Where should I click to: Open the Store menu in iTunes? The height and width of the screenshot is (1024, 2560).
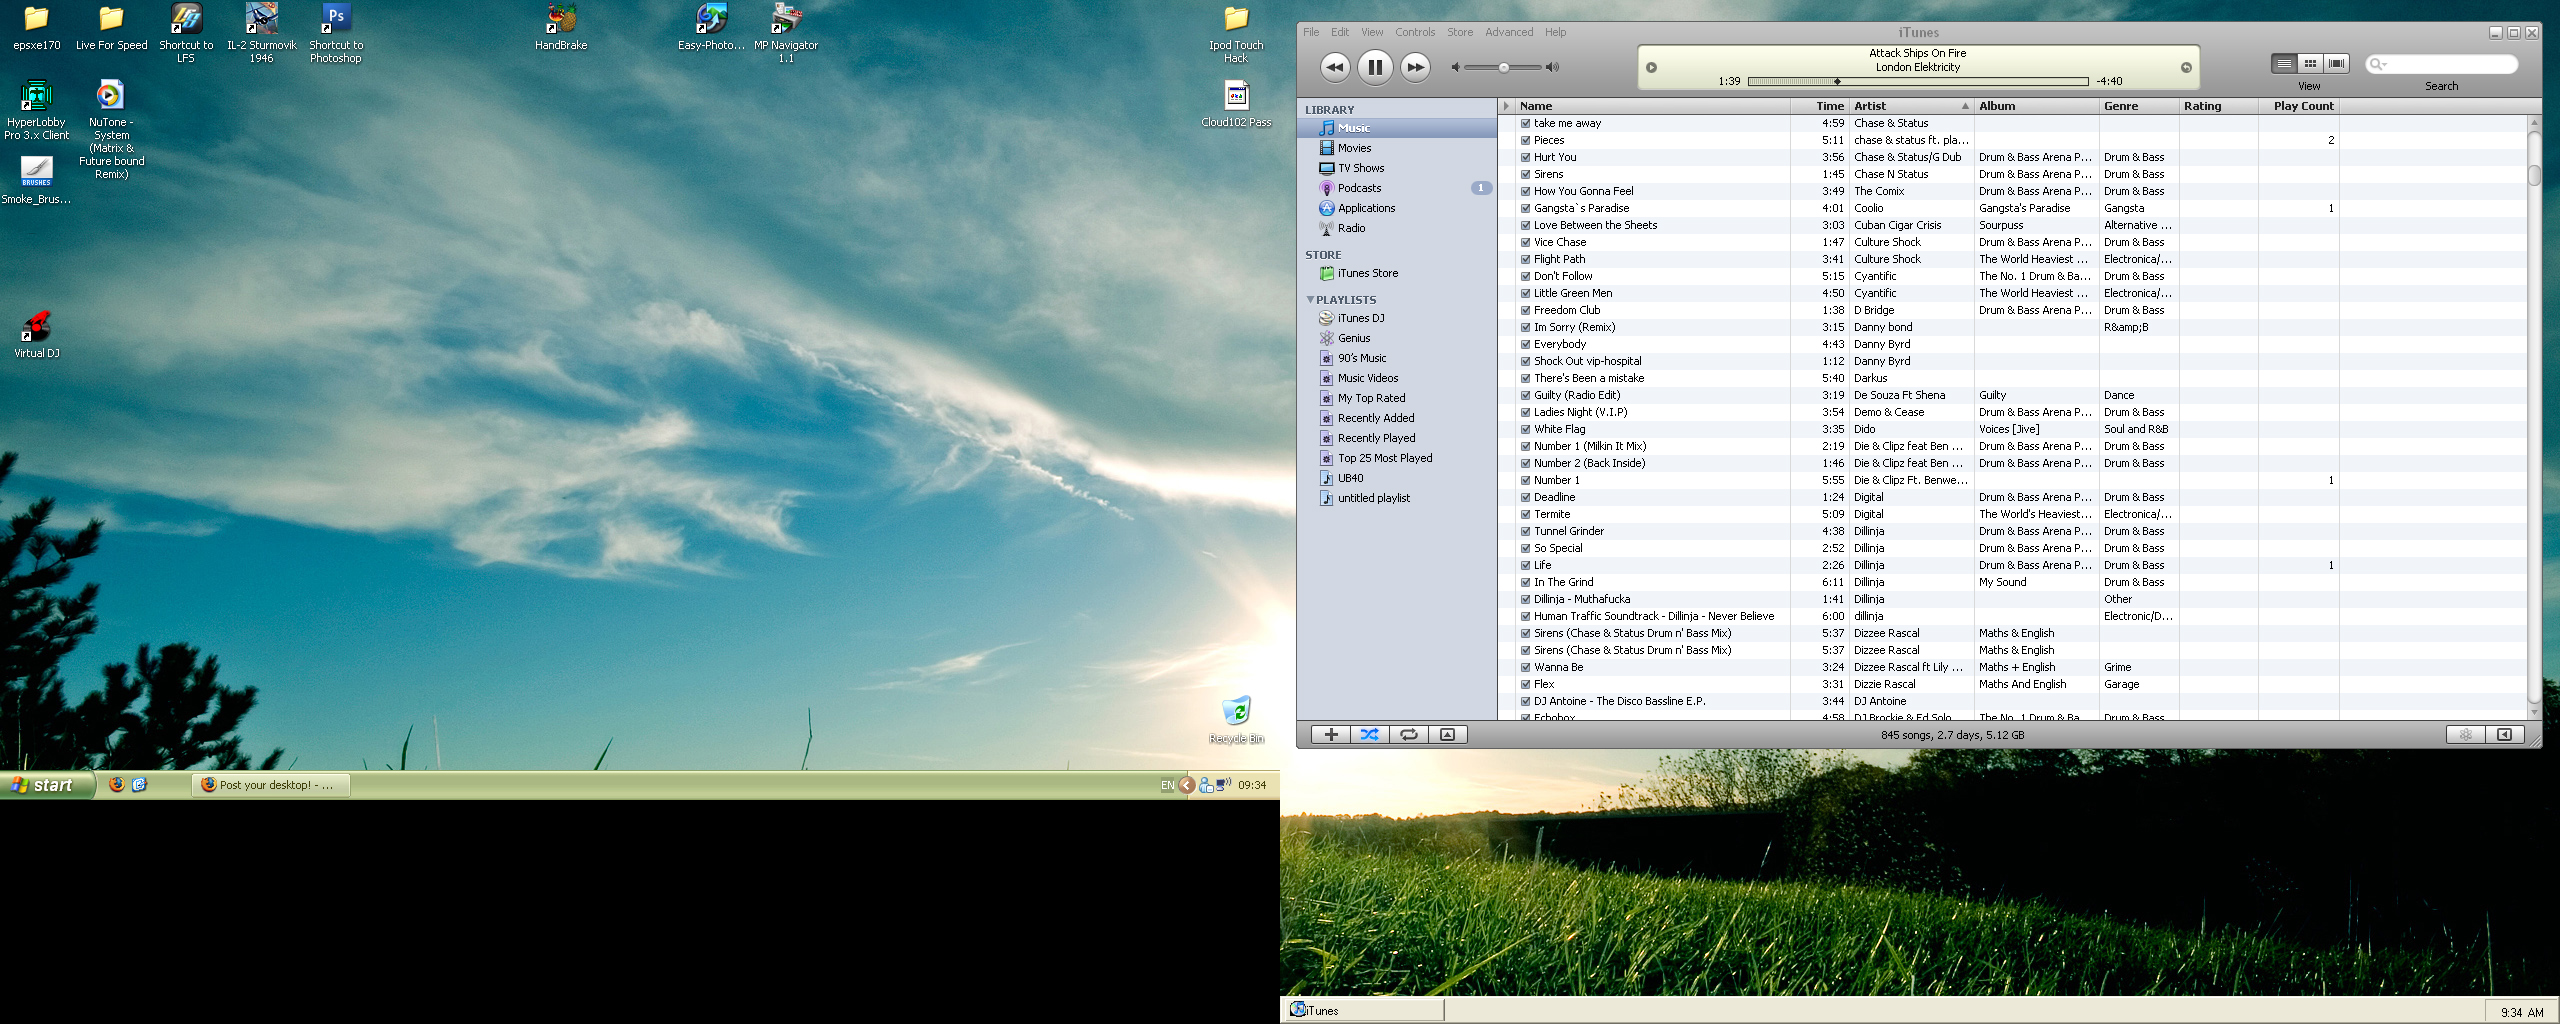coord(1460,32)
